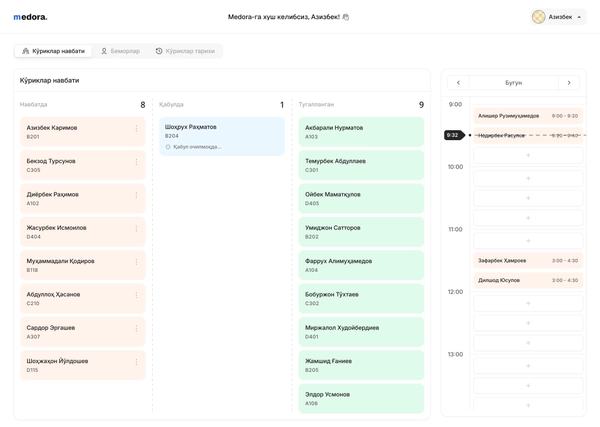The height and width of the screenshot is (427, 600).
Task: Open Шохрух Рахматов in-reception card
Action: coord(222,136)
